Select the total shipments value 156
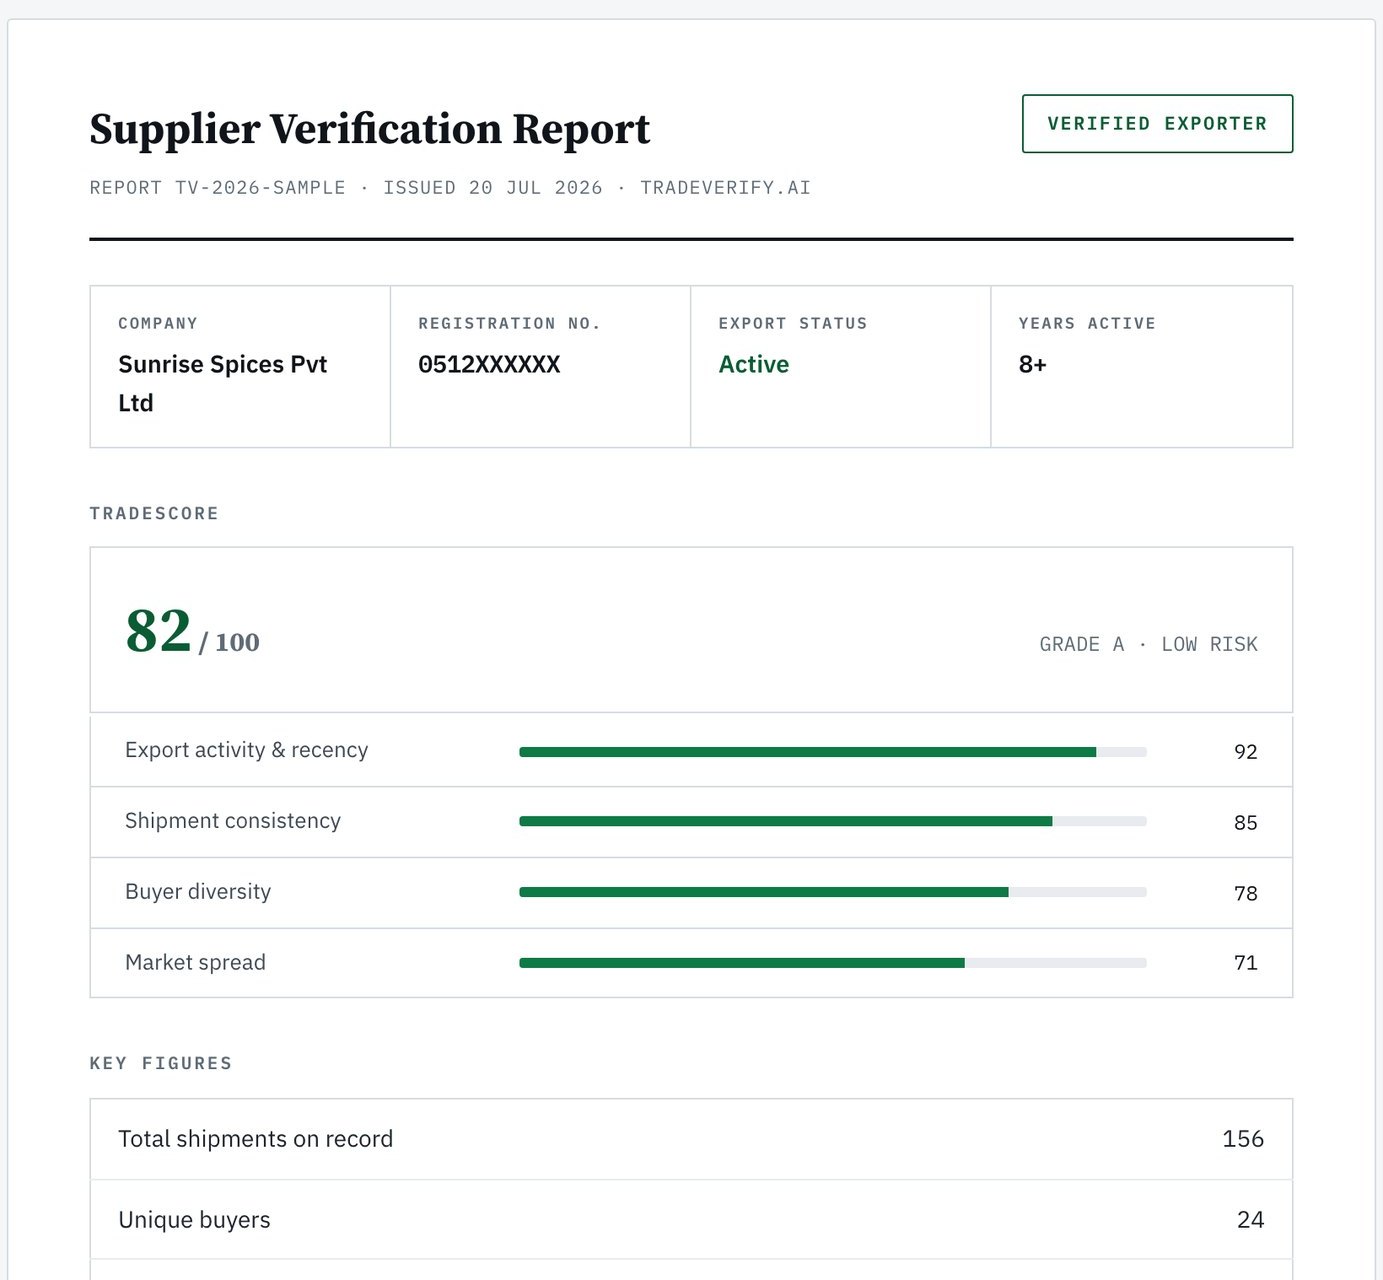Viewport: 1383px width, 1280px height. (1243, 1139)
